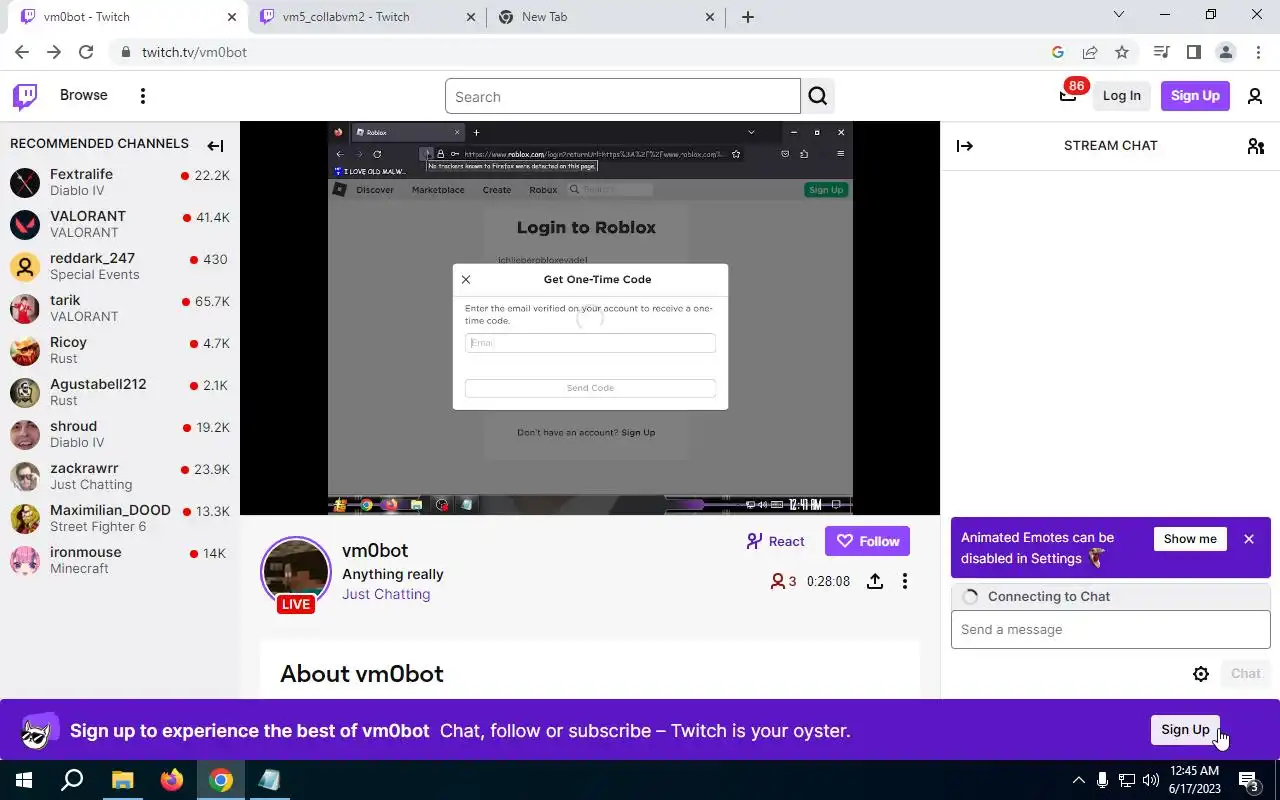This screenshot has height=800, width=1280.
Task: Open the user profile icon in Twitch header
Action: pyautogui.click(x=1255, y=96)
